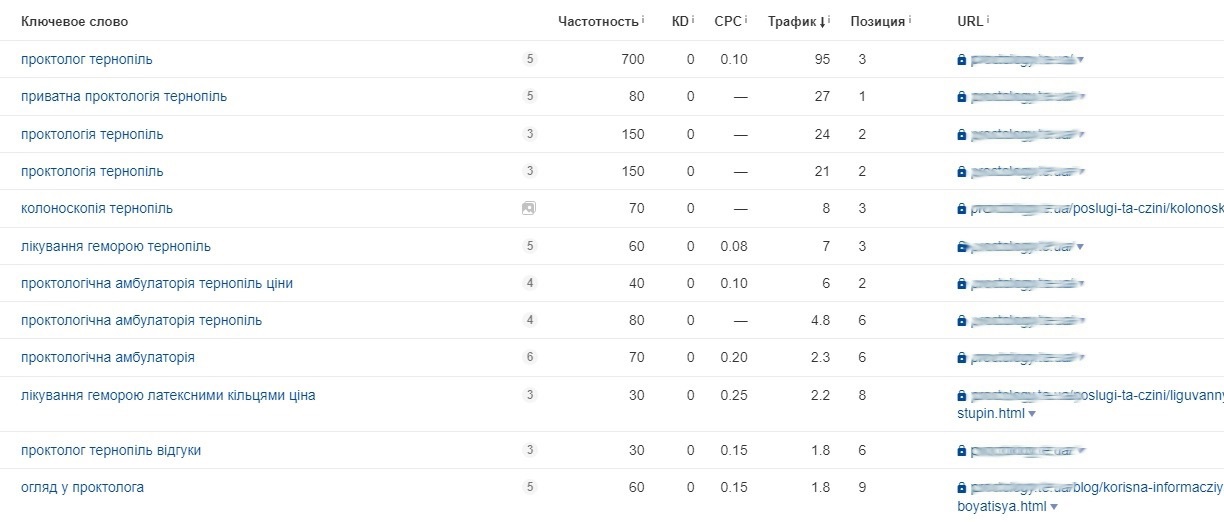Image resolution: width=1224 pixels, height=522 pixels.
Task: Click the lock icon in 'огляд у проктолога' URL
Action: tap(962, 489)
